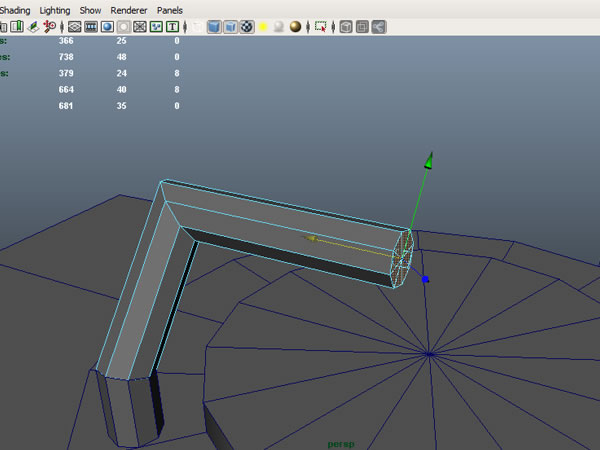
Task: Toggle X-ray display cube icon
Action: (x=345, y=26)
